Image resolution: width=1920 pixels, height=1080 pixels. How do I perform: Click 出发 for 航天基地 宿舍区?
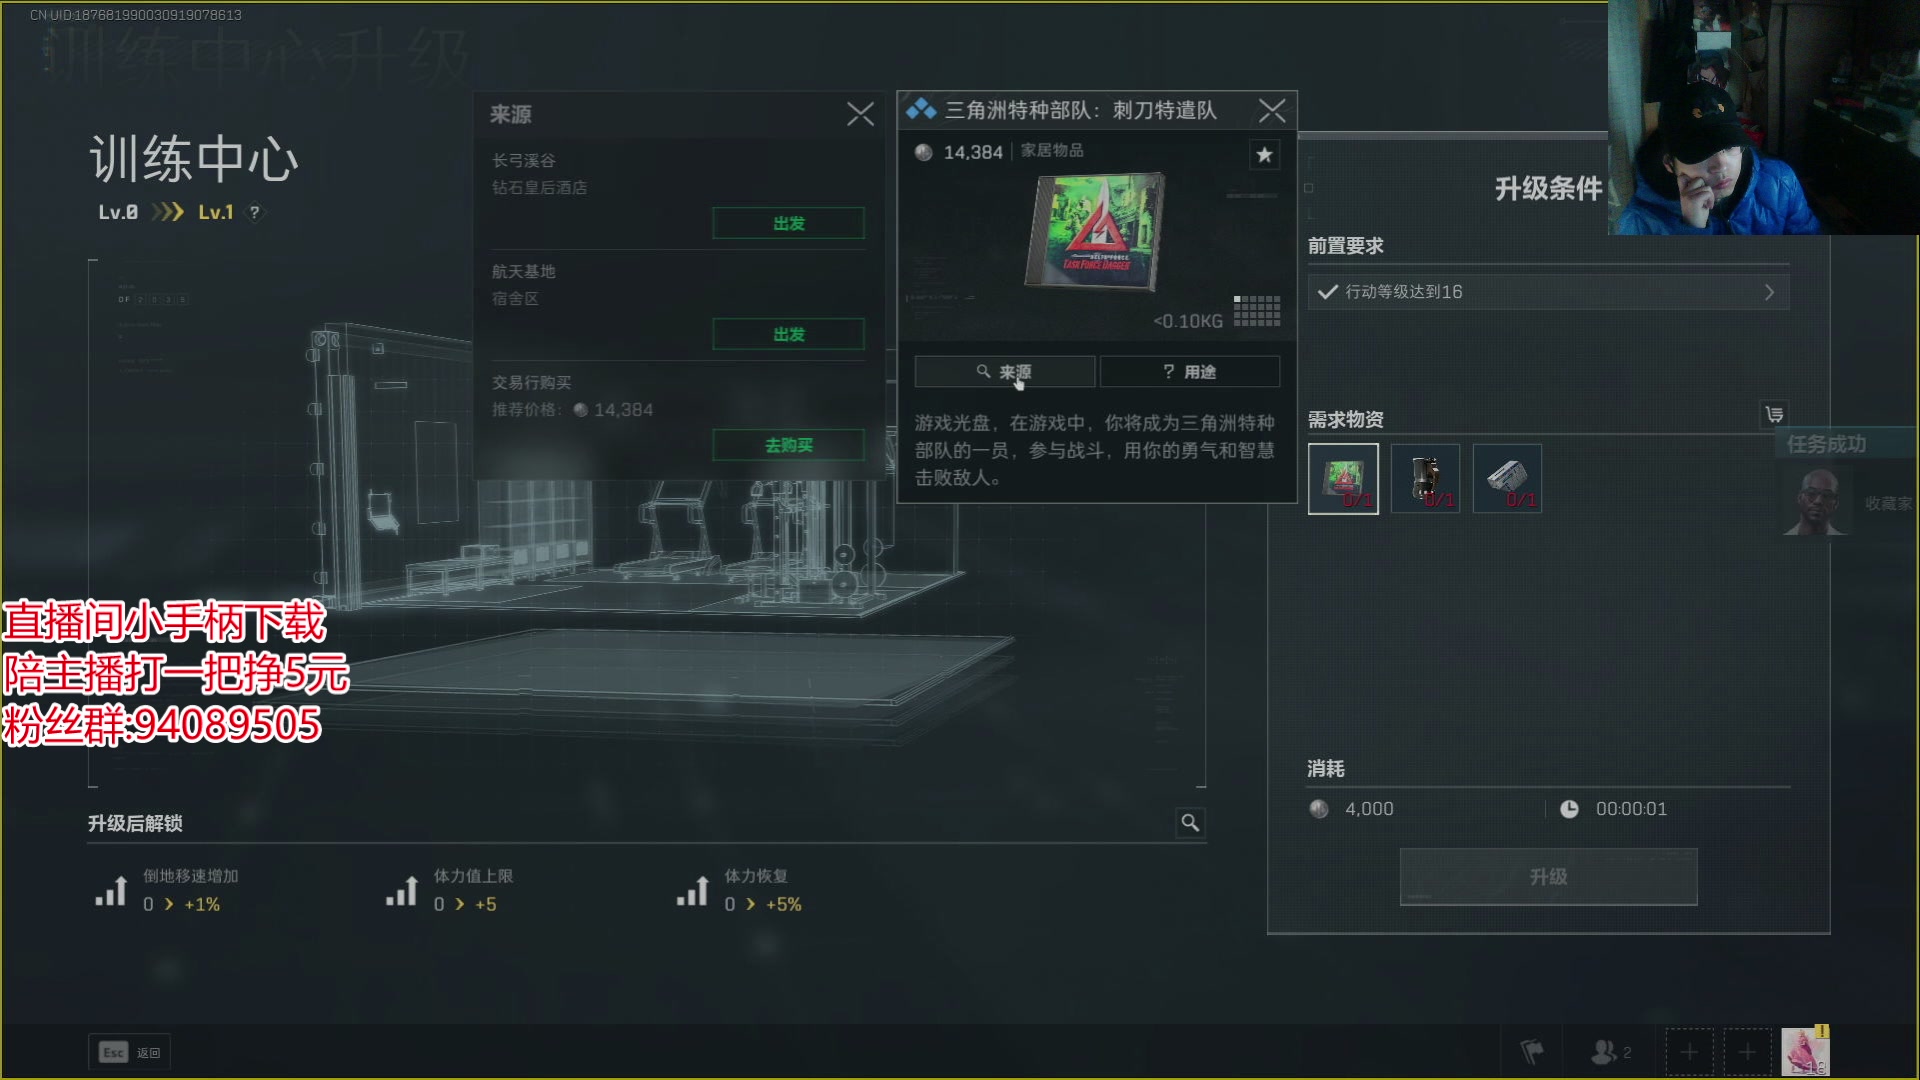coord(788,334)
